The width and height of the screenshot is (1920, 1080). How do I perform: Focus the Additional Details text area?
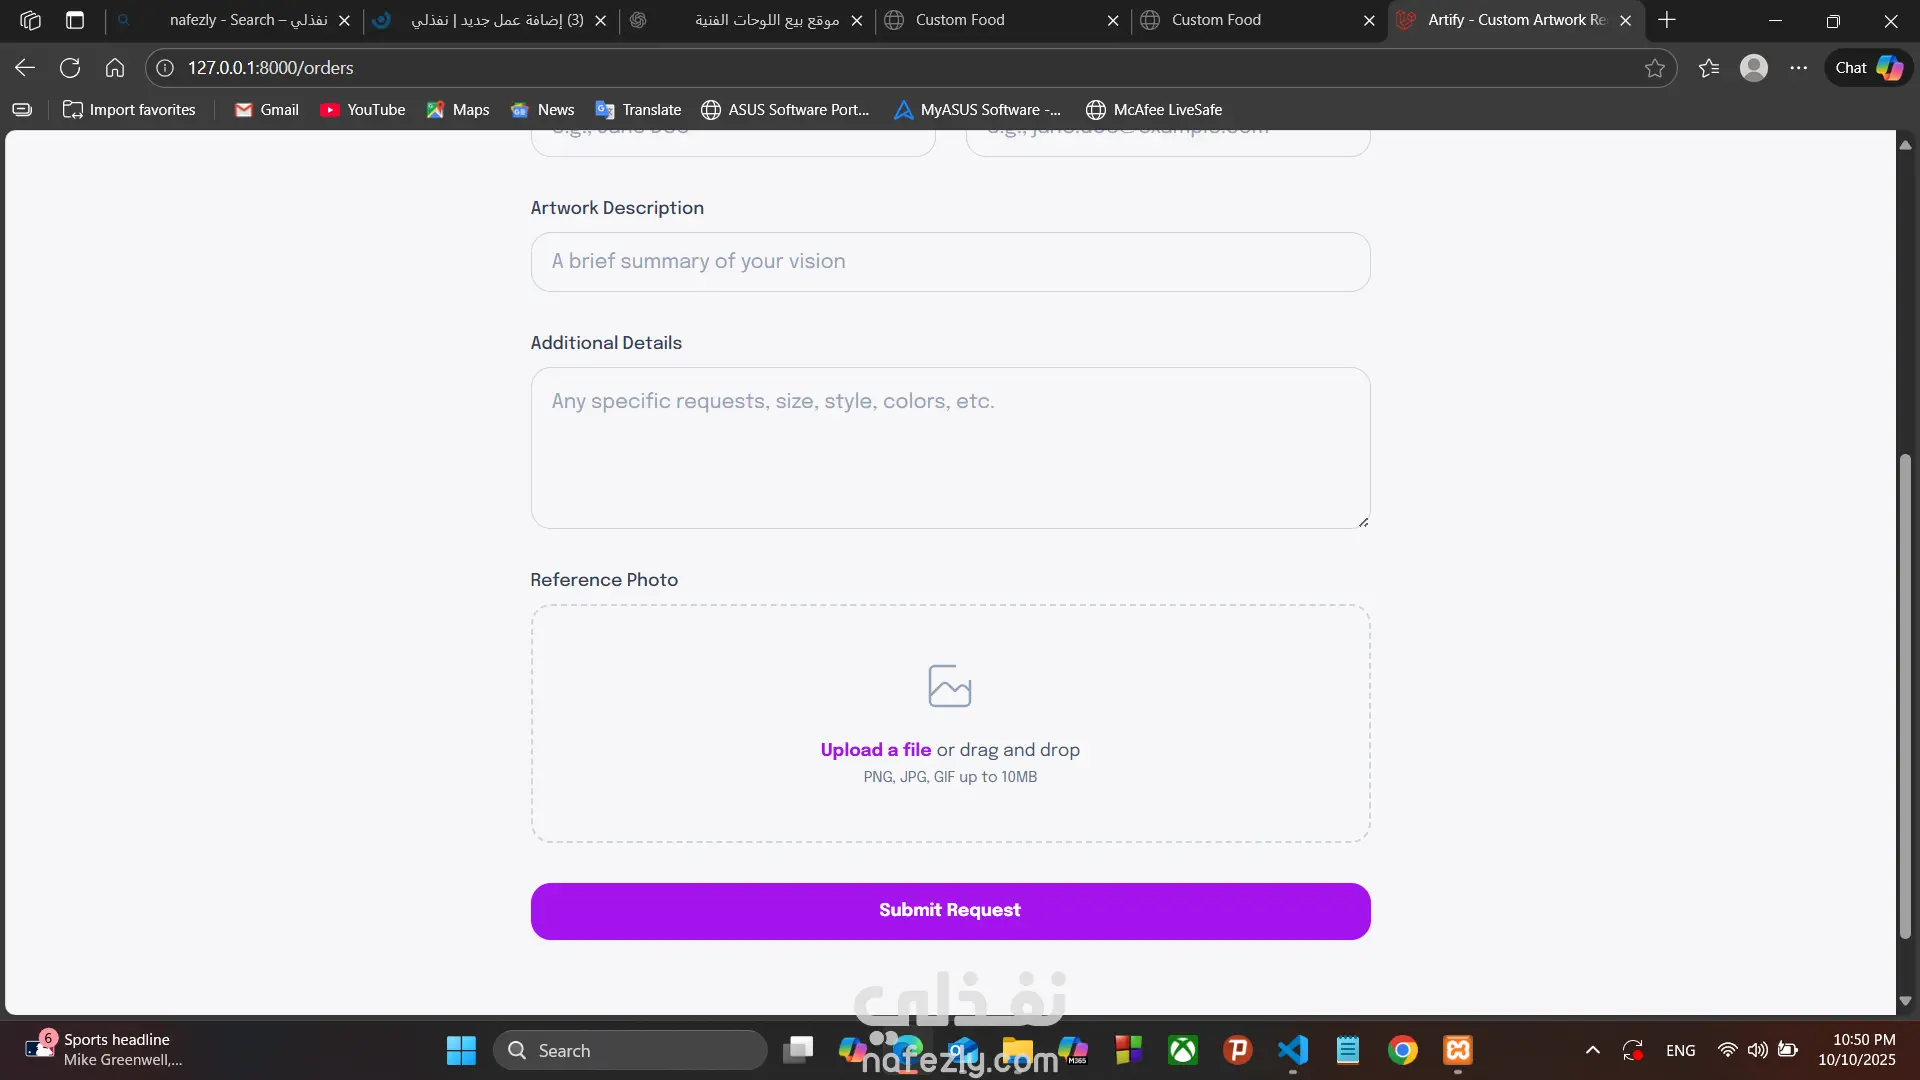(x=950, y=447)
